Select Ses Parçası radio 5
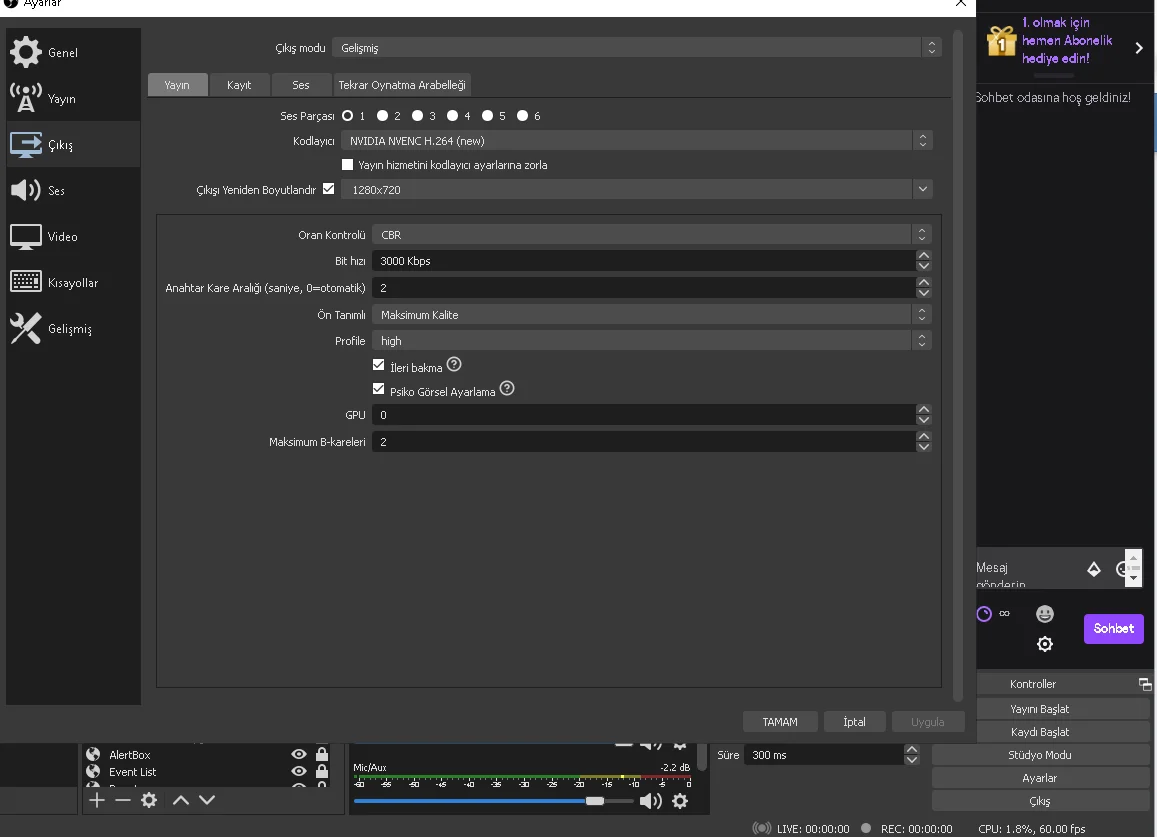Screen dimensions: 1157x837 coord(488,116)
